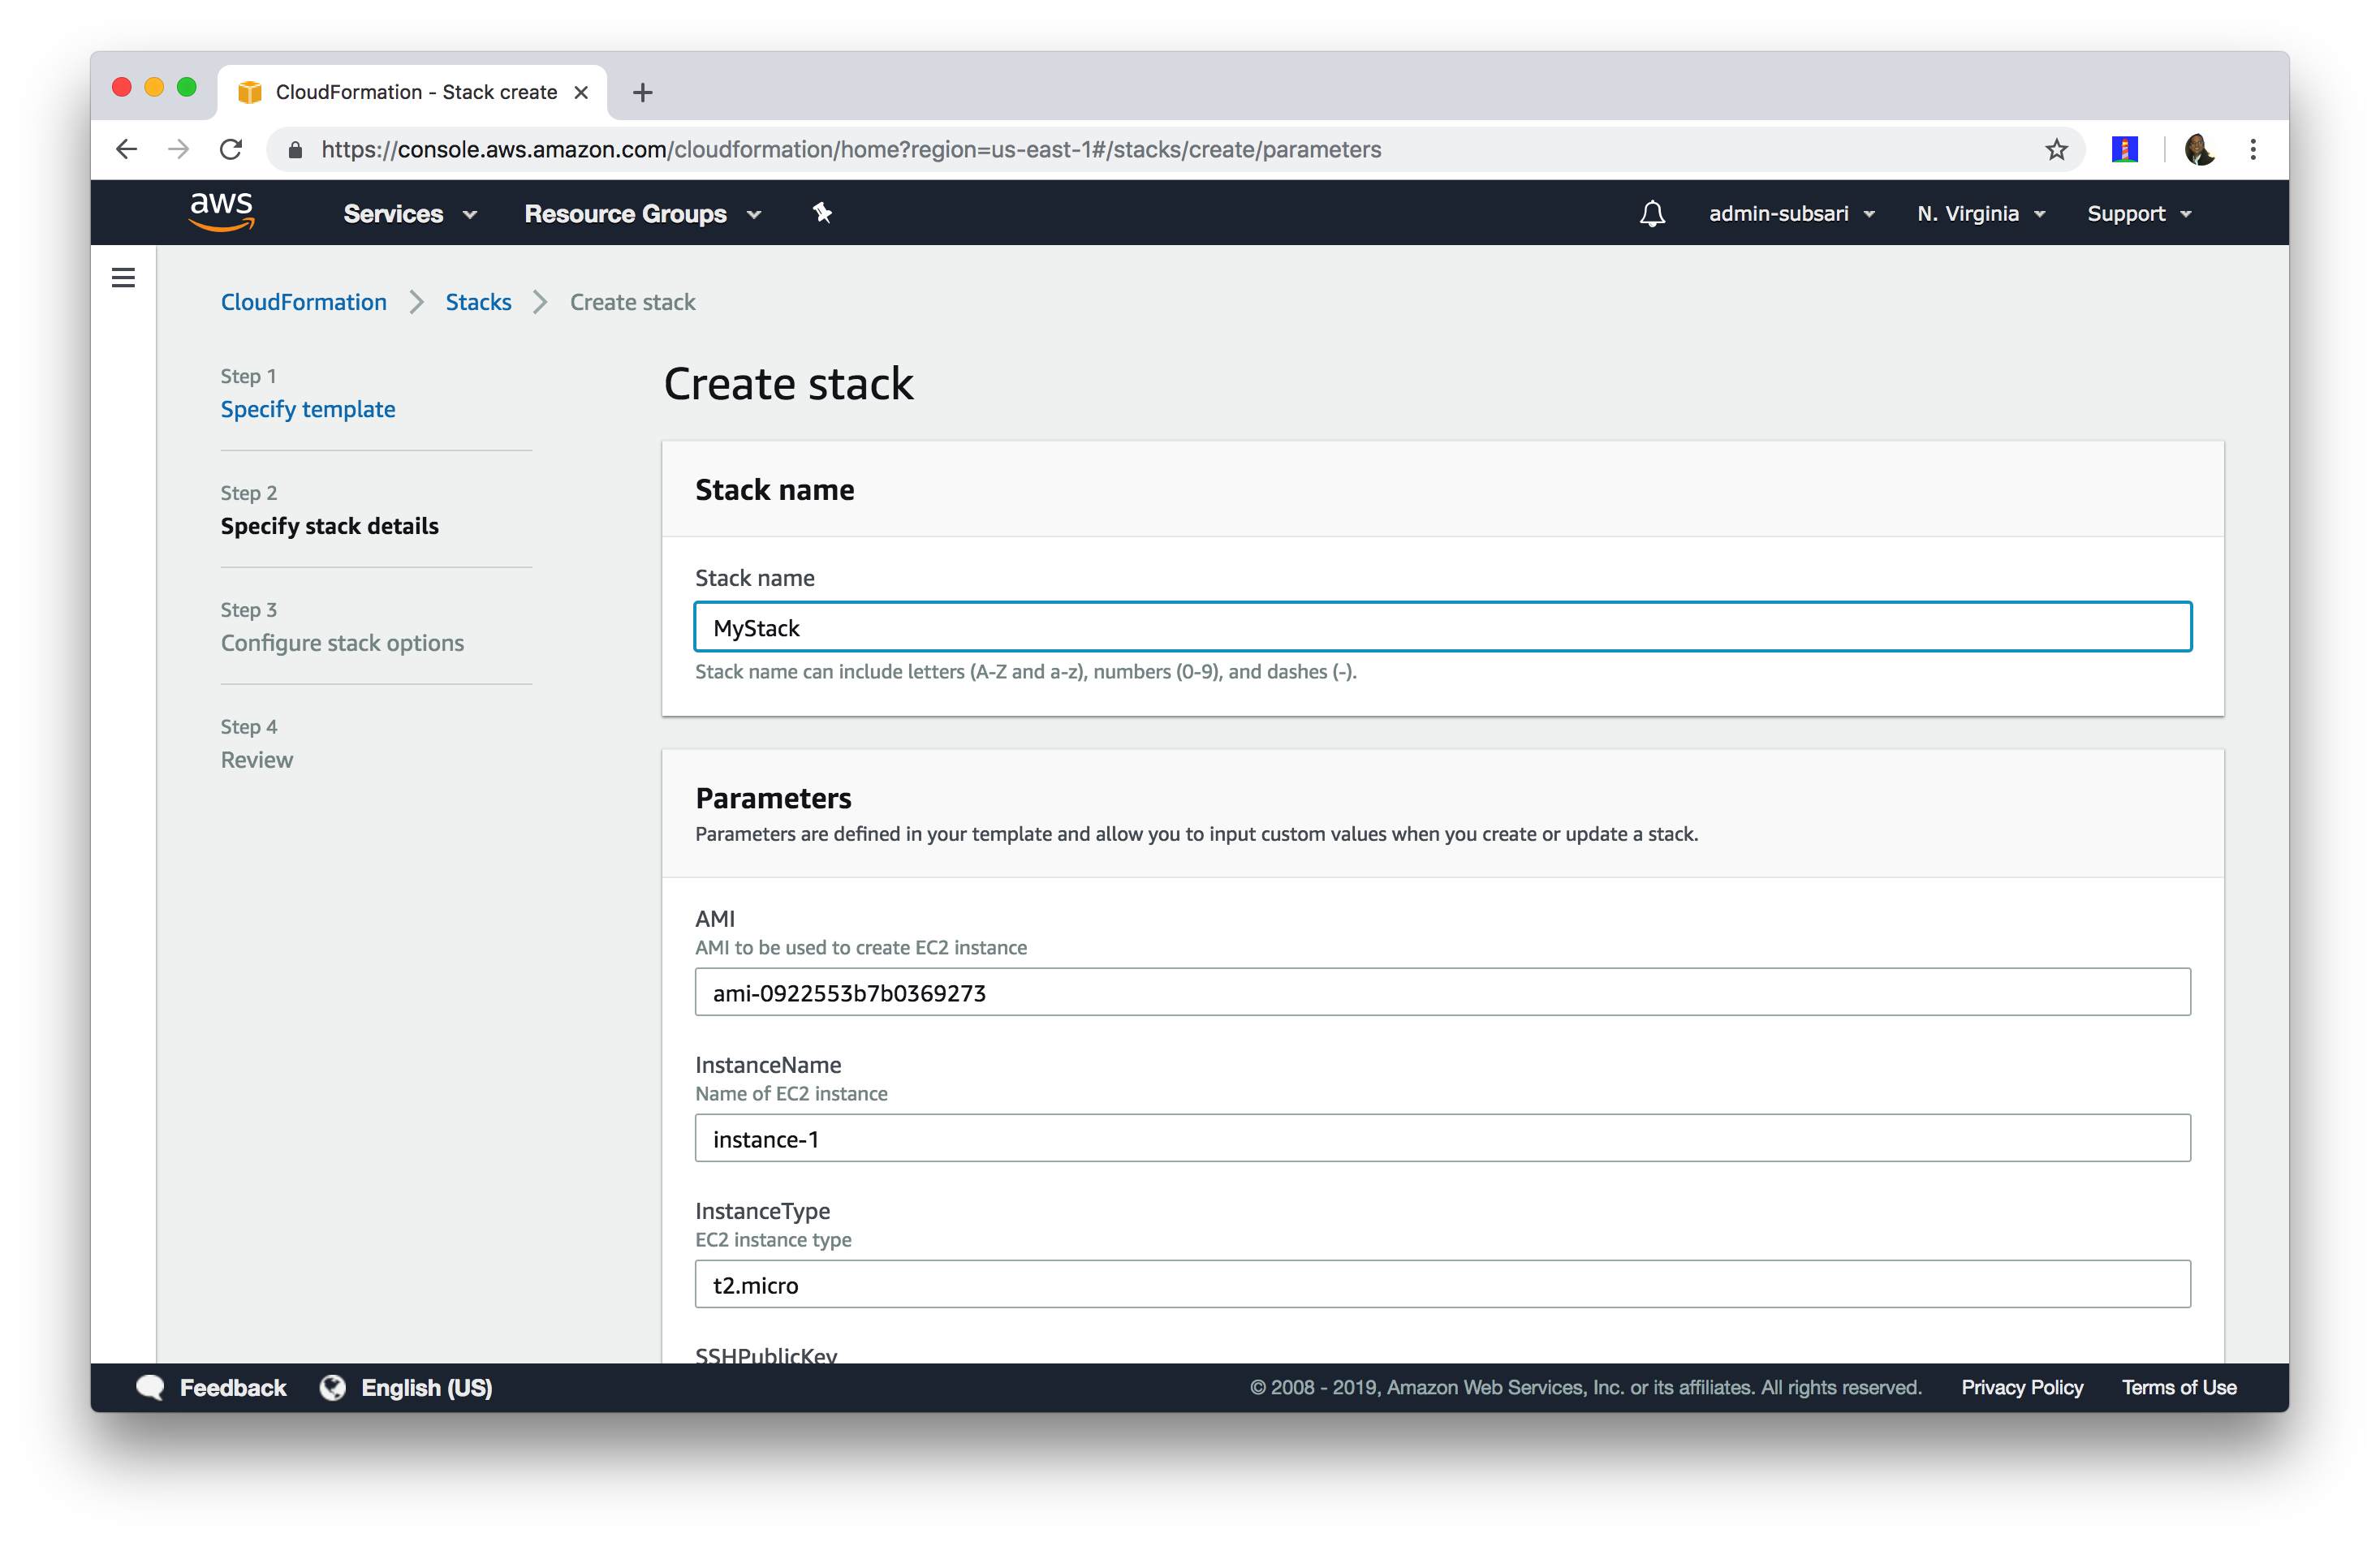The image size is (2380, 1542).
Task: Click Step 1 Specify template link
Action: (307, 407)
